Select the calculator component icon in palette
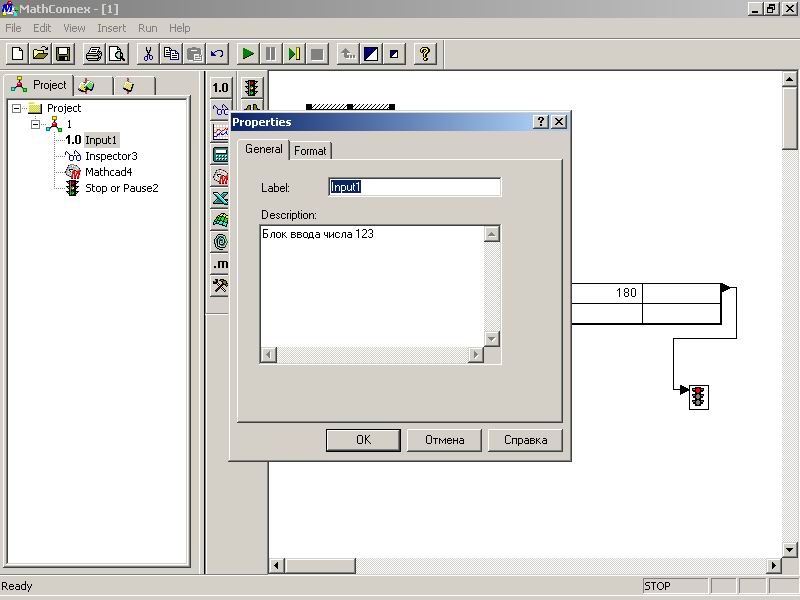The height and width of the screenshot is (600, 800). (x=220, y=154)
